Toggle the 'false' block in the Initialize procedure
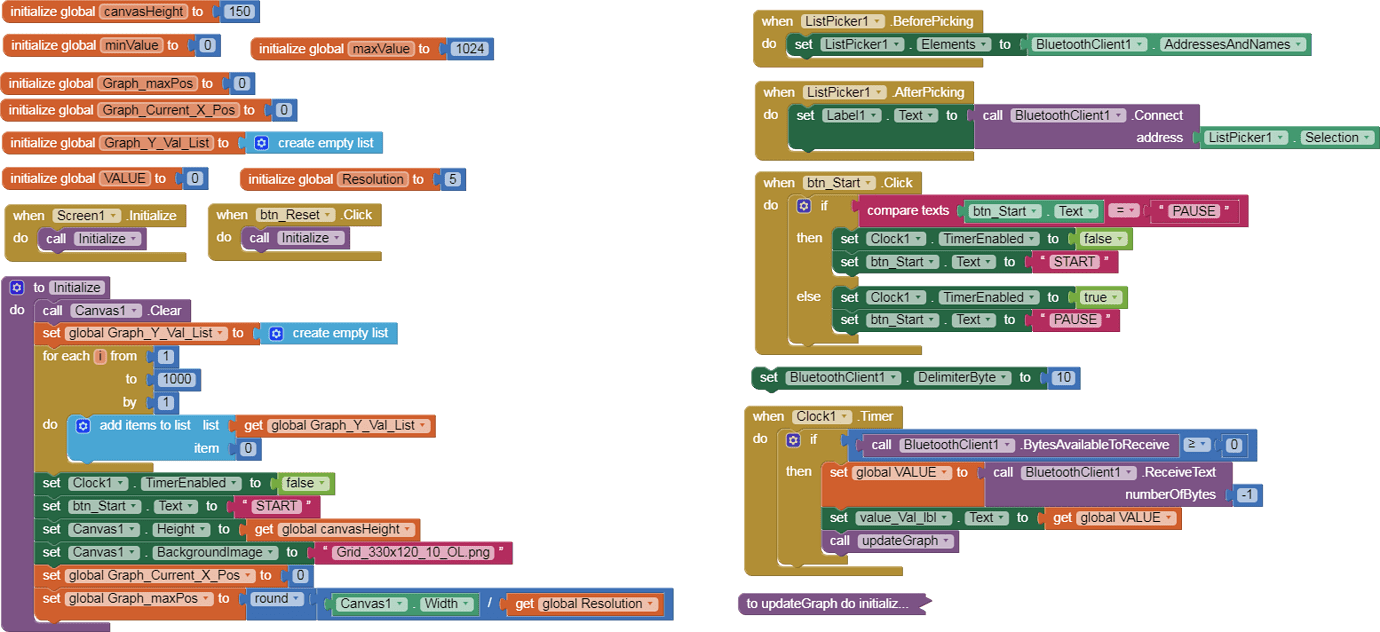 [x=304, y=483]
